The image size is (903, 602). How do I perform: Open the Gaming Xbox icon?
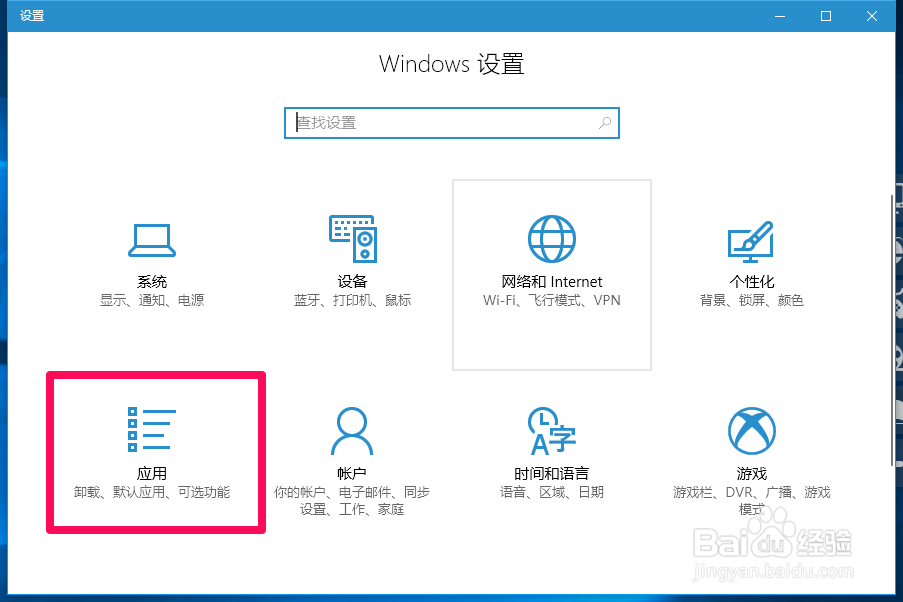(752, 430)
